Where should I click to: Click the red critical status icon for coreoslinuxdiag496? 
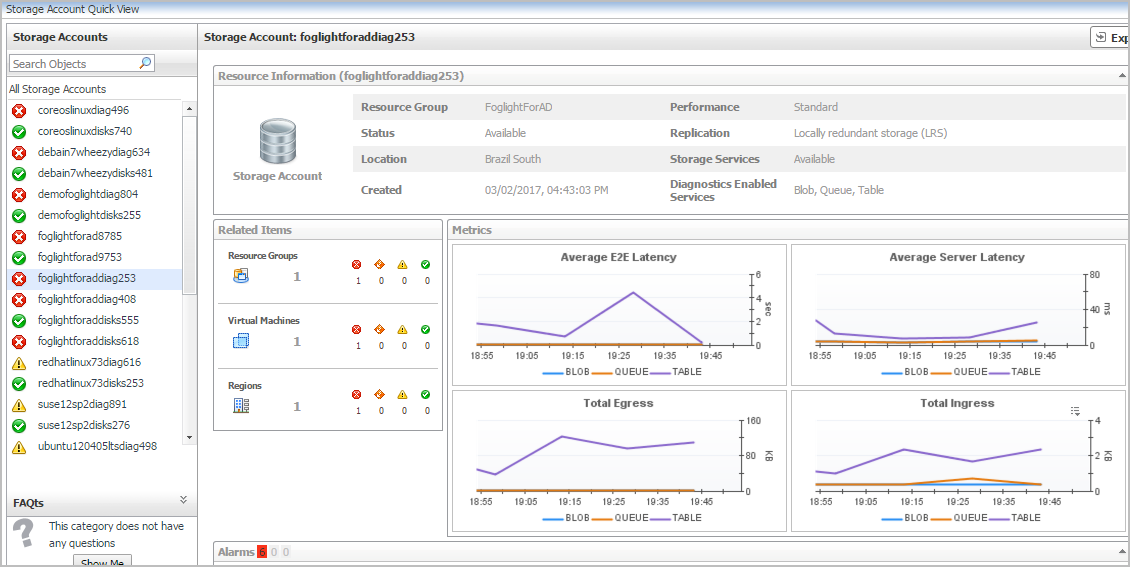click(18, 110)
